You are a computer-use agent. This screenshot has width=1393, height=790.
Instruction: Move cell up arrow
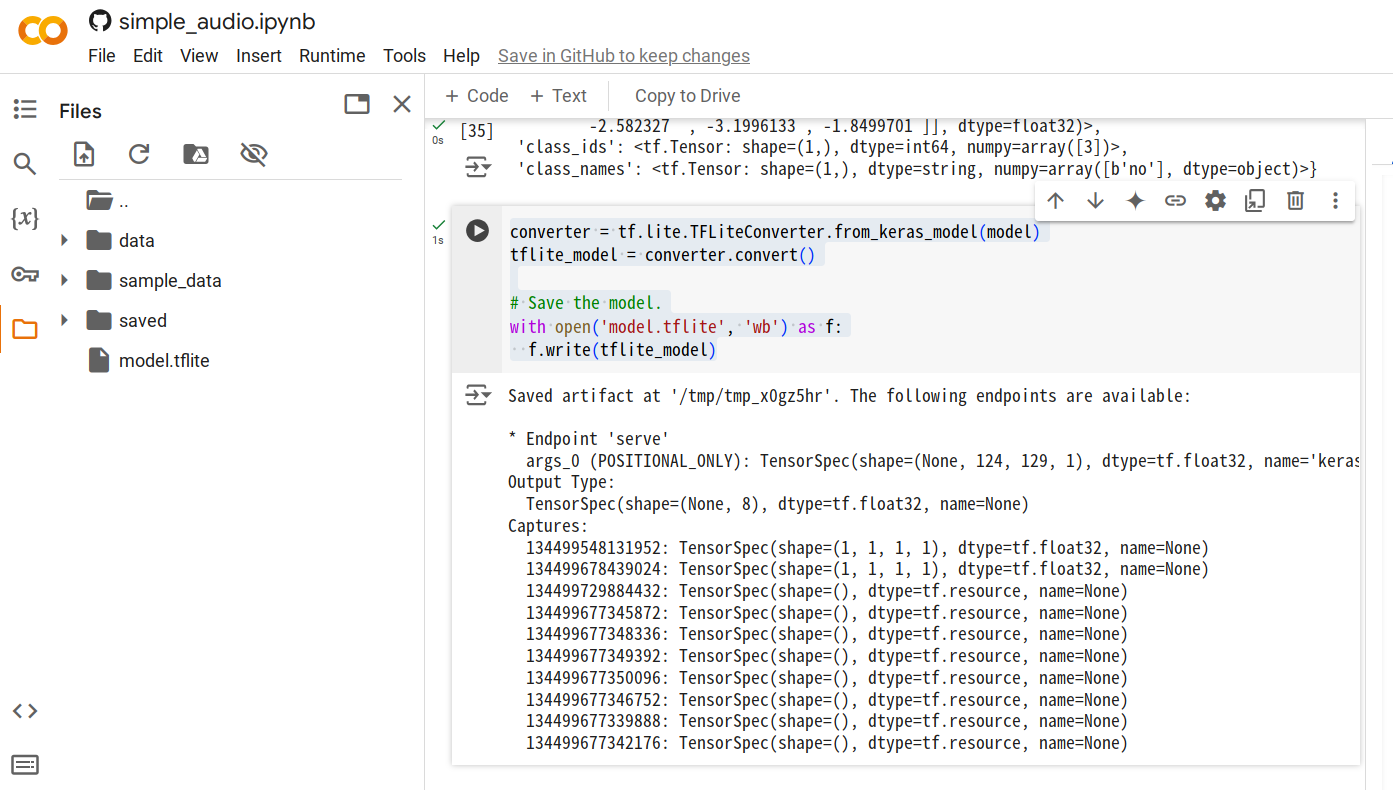click(x=1055, y=201)
